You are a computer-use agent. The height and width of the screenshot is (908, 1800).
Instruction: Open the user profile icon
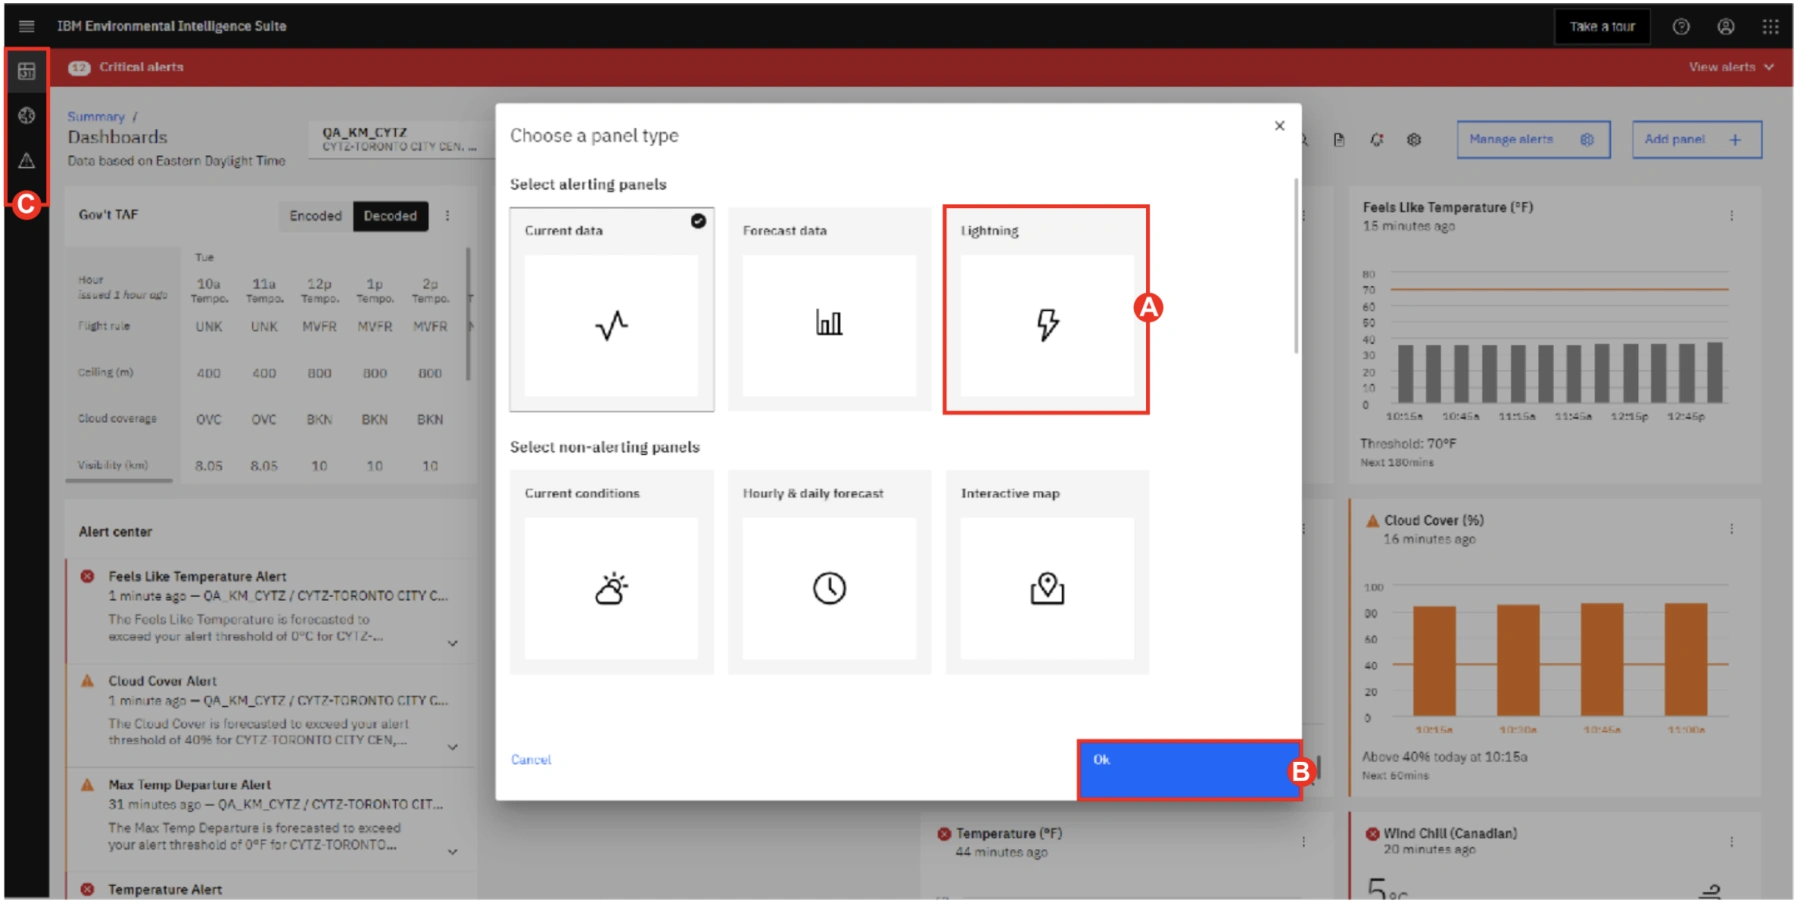pyautogui.click(x=1726, y=27)
